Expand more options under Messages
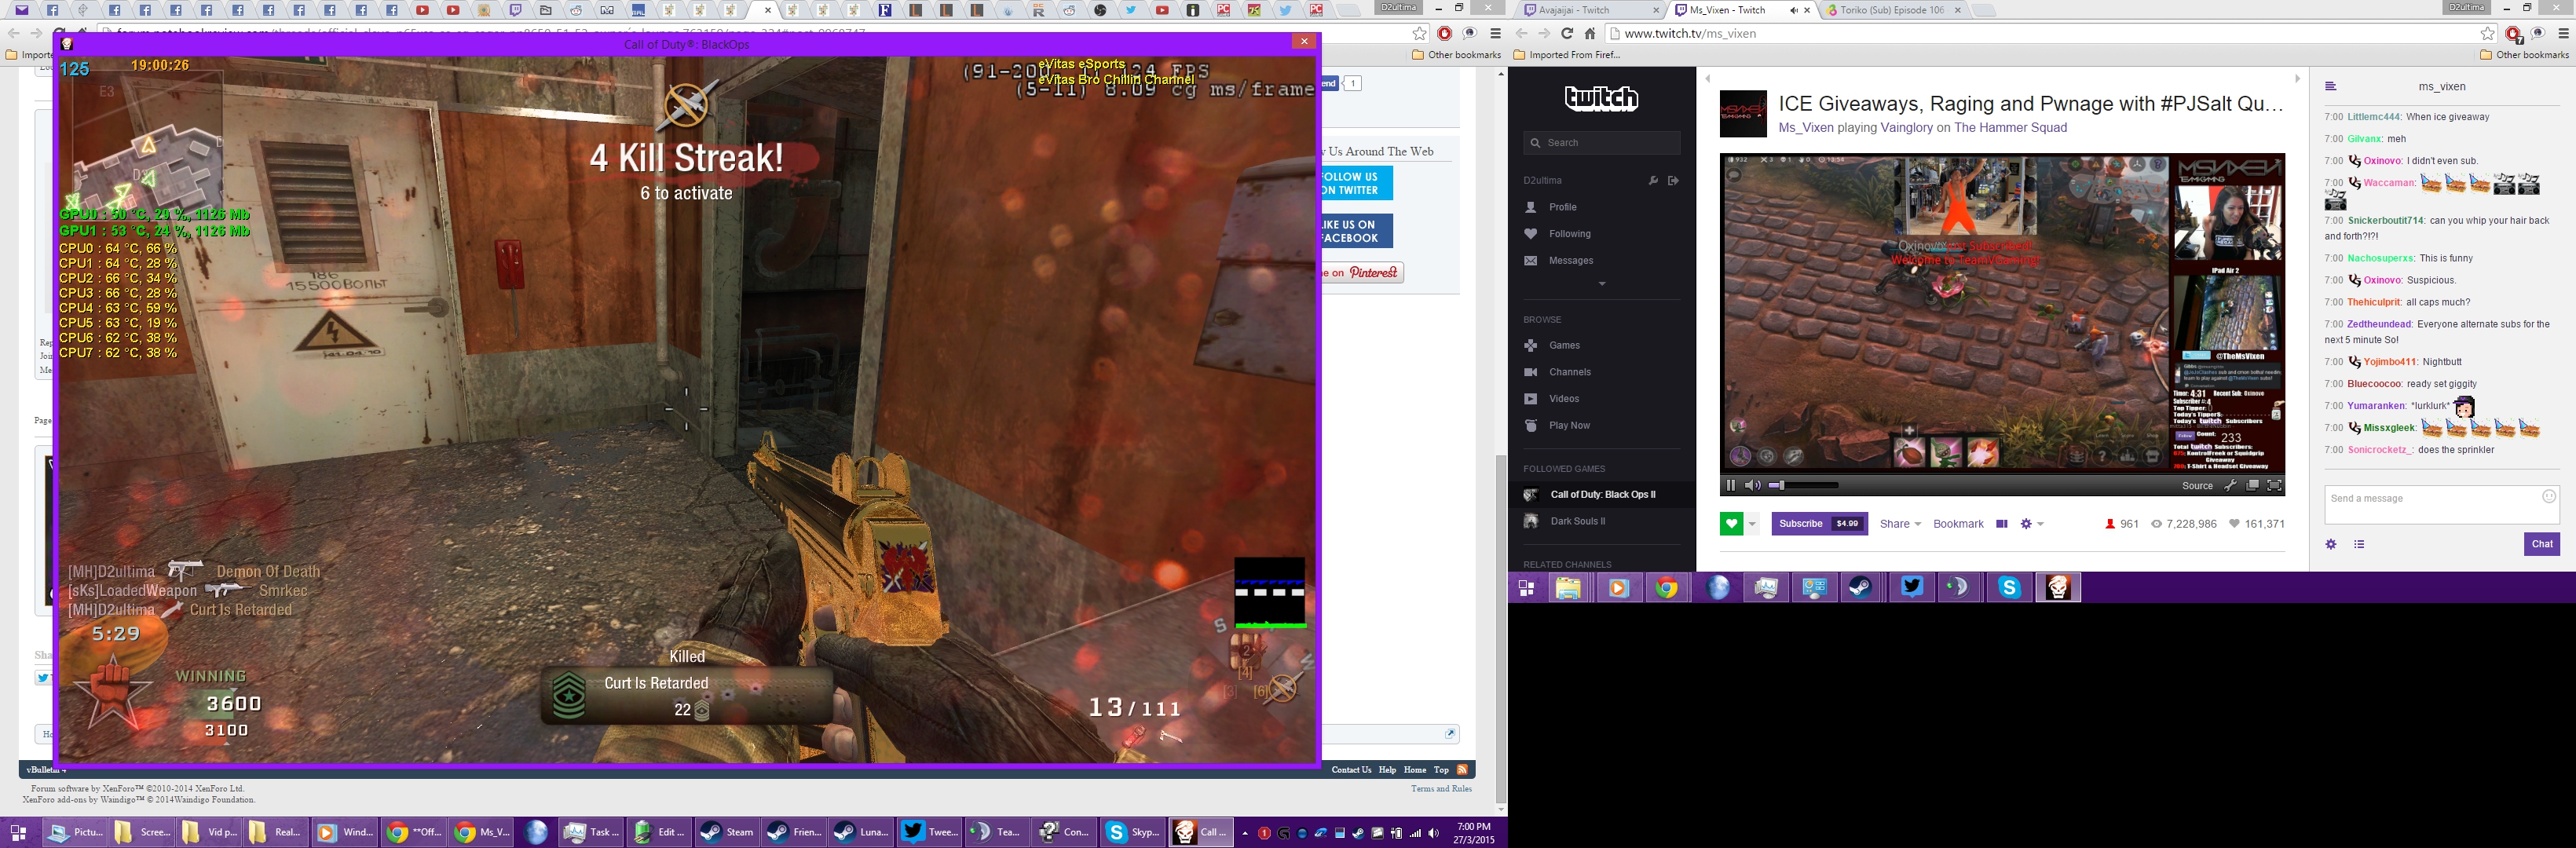Screen dimensions: 2576x848 pyautogui.click(x=1602, y=284)
